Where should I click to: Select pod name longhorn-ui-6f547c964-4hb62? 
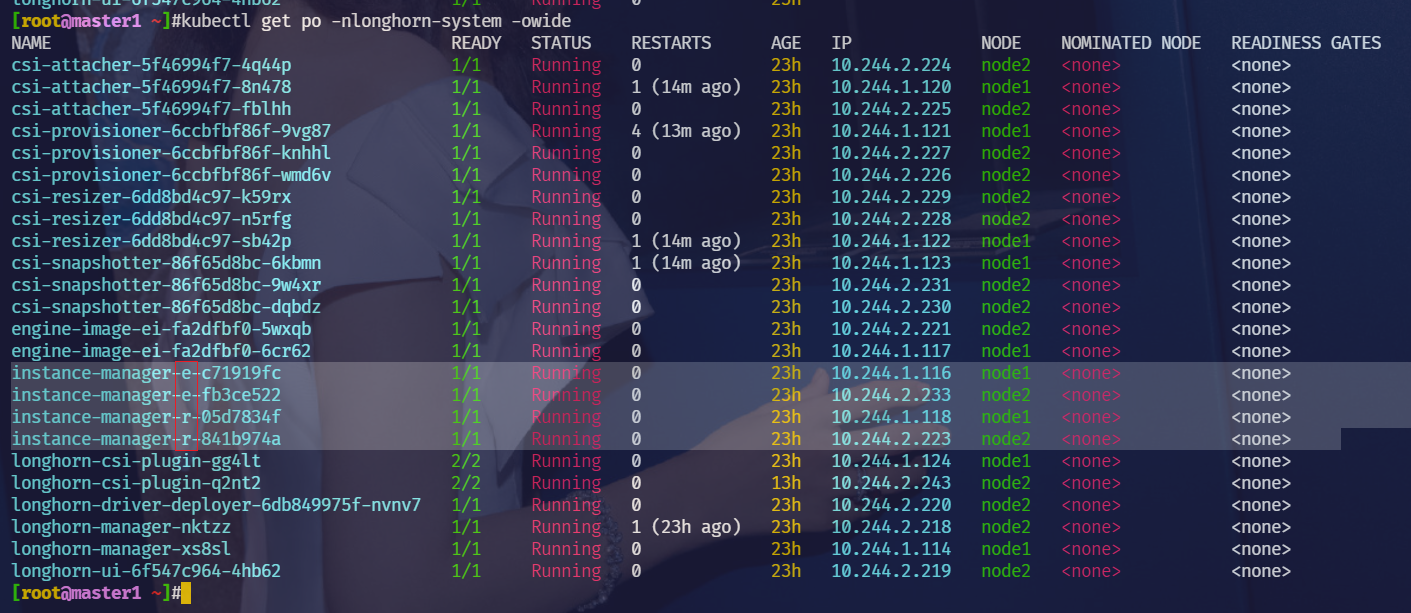(x=146, y=571)
